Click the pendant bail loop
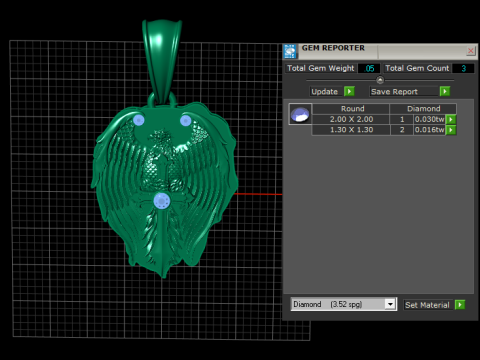The image size is (480, 360). pos(162,62)
